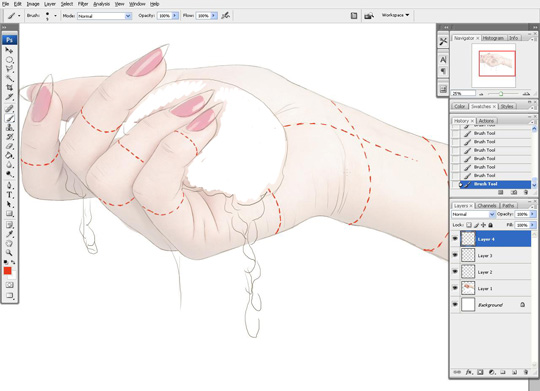Select the Move tool
Image resolution: width=540 pixels, height=391 pixels.
(9, 50)
